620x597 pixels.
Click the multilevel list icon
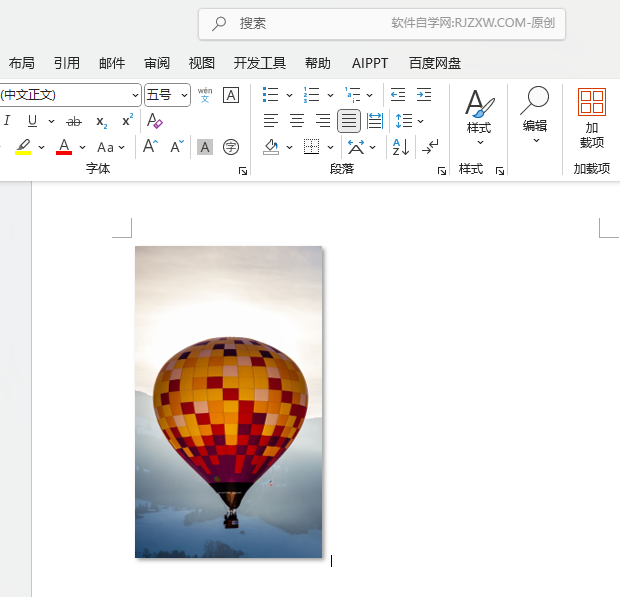tap(352, 95)
